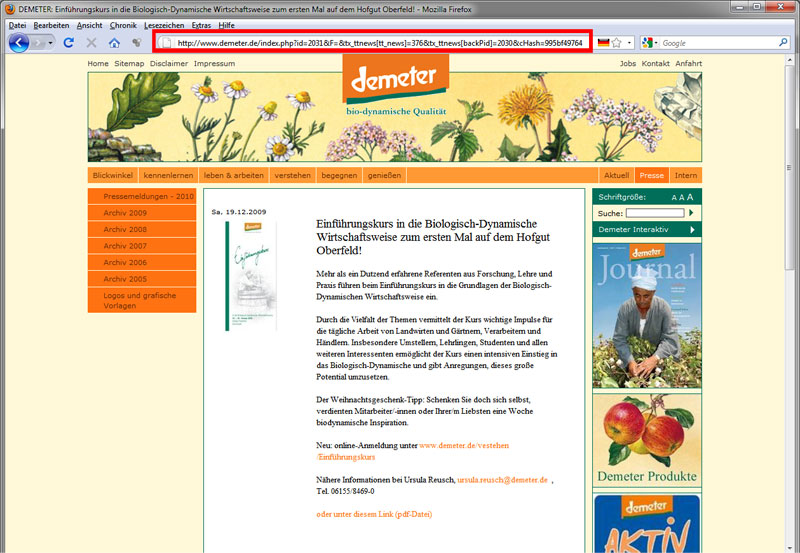Open the Chronik menu

[x=123, y=25]
